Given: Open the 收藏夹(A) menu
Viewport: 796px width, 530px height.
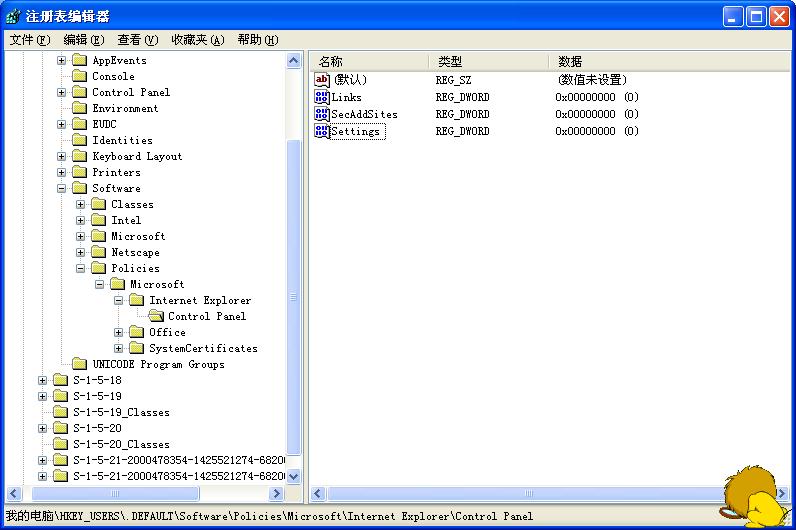Looking at the screenshot, I should click(x=197, y=40).
